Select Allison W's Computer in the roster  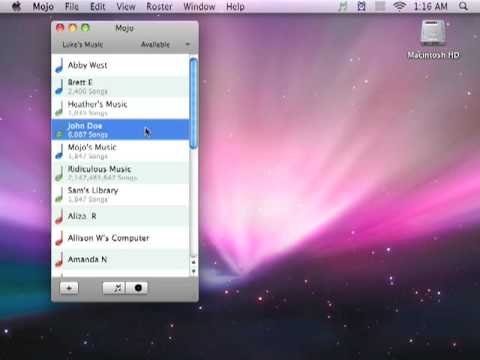click(120, 238)
